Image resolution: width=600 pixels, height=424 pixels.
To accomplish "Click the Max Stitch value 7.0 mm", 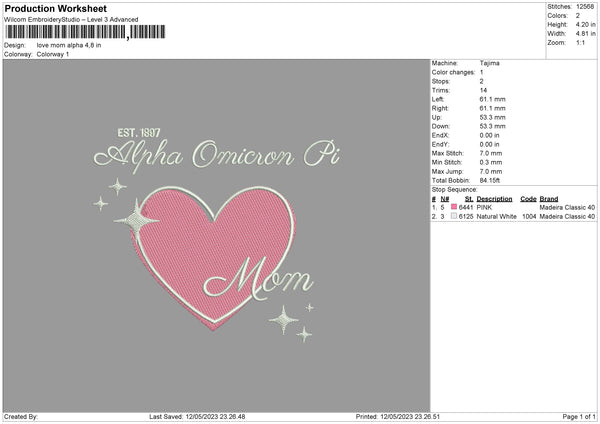I will [x=491, y=153].
